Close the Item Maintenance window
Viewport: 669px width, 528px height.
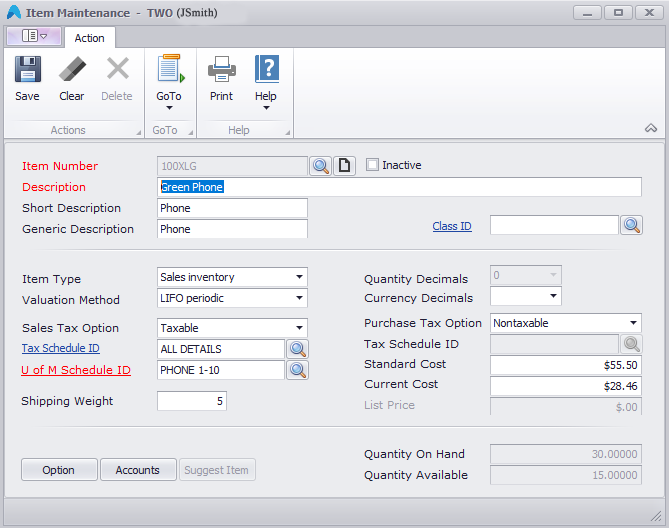649,13
